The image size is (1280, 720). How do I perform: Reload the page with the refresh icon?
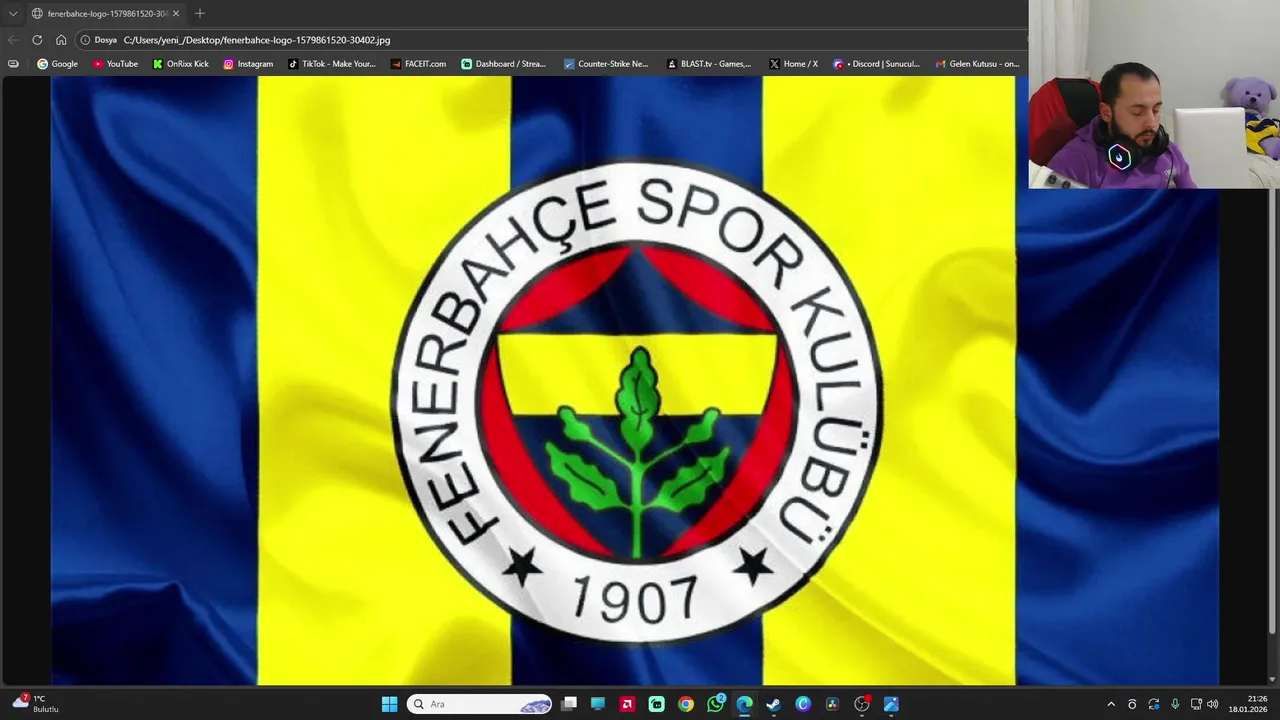coord(37,40)
